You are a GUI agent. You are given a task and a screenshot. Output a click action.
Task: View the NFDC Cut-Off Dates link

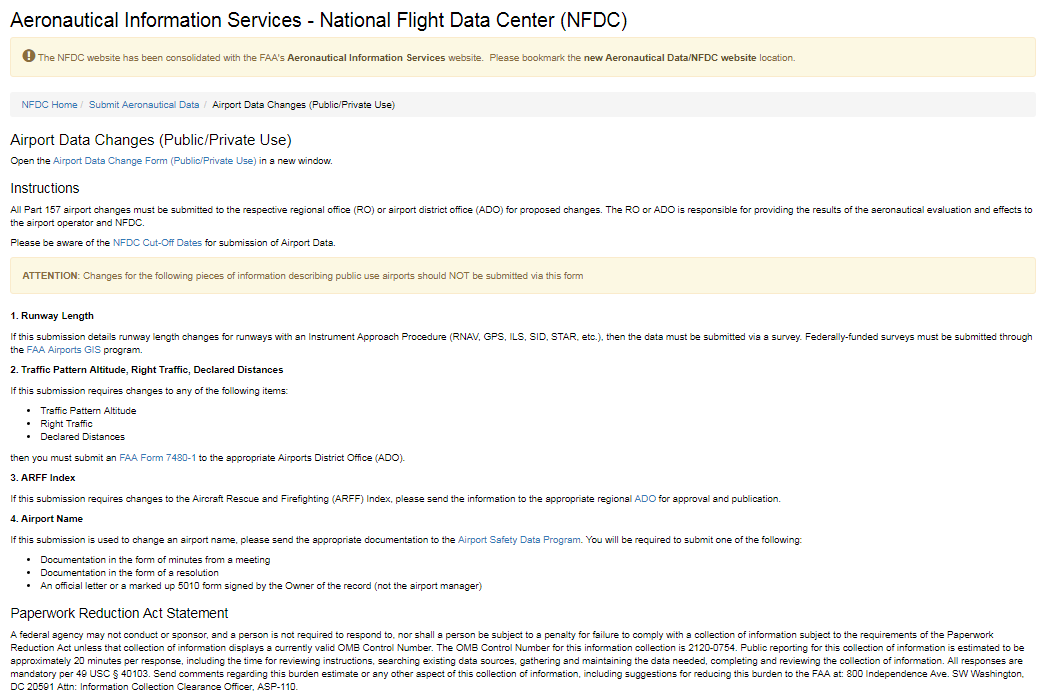(157, 242)
